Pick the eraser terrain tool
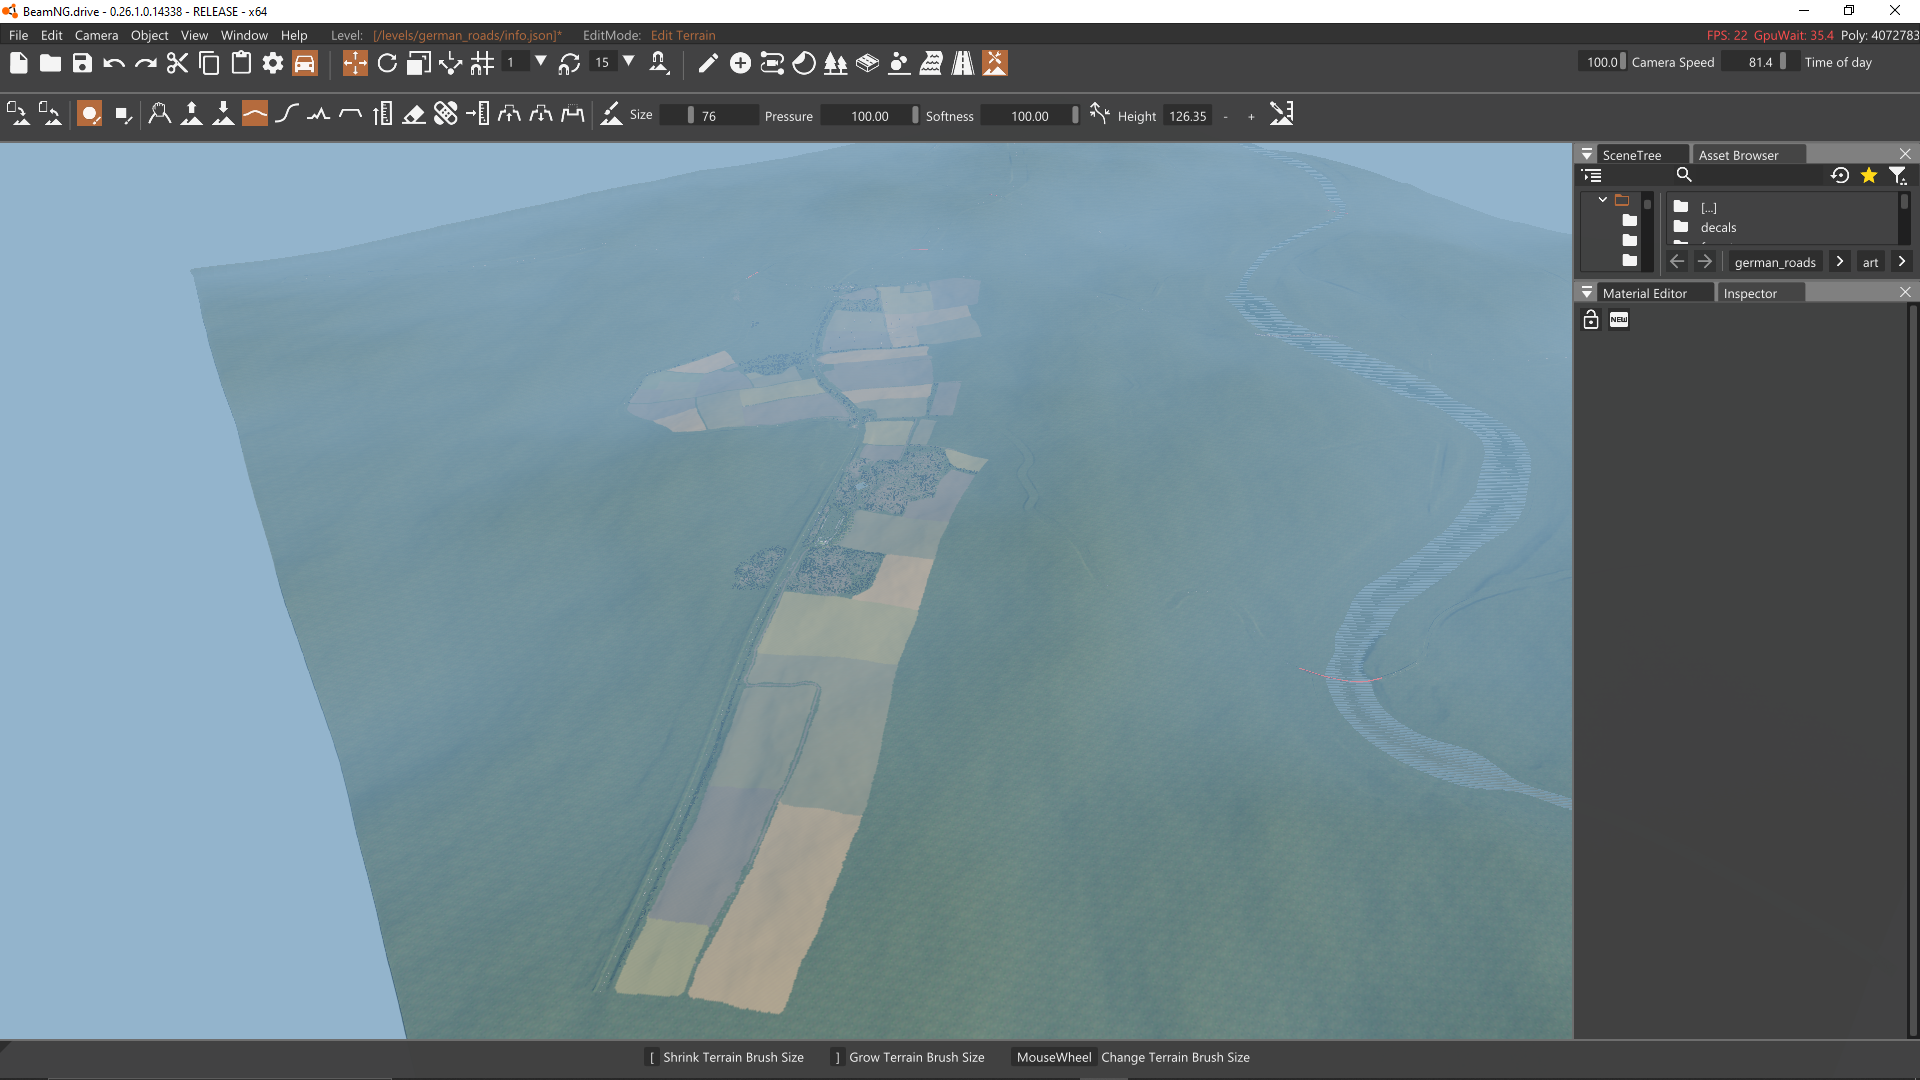The width and height of the screenshot is (1920, 1080). [414, 115]
